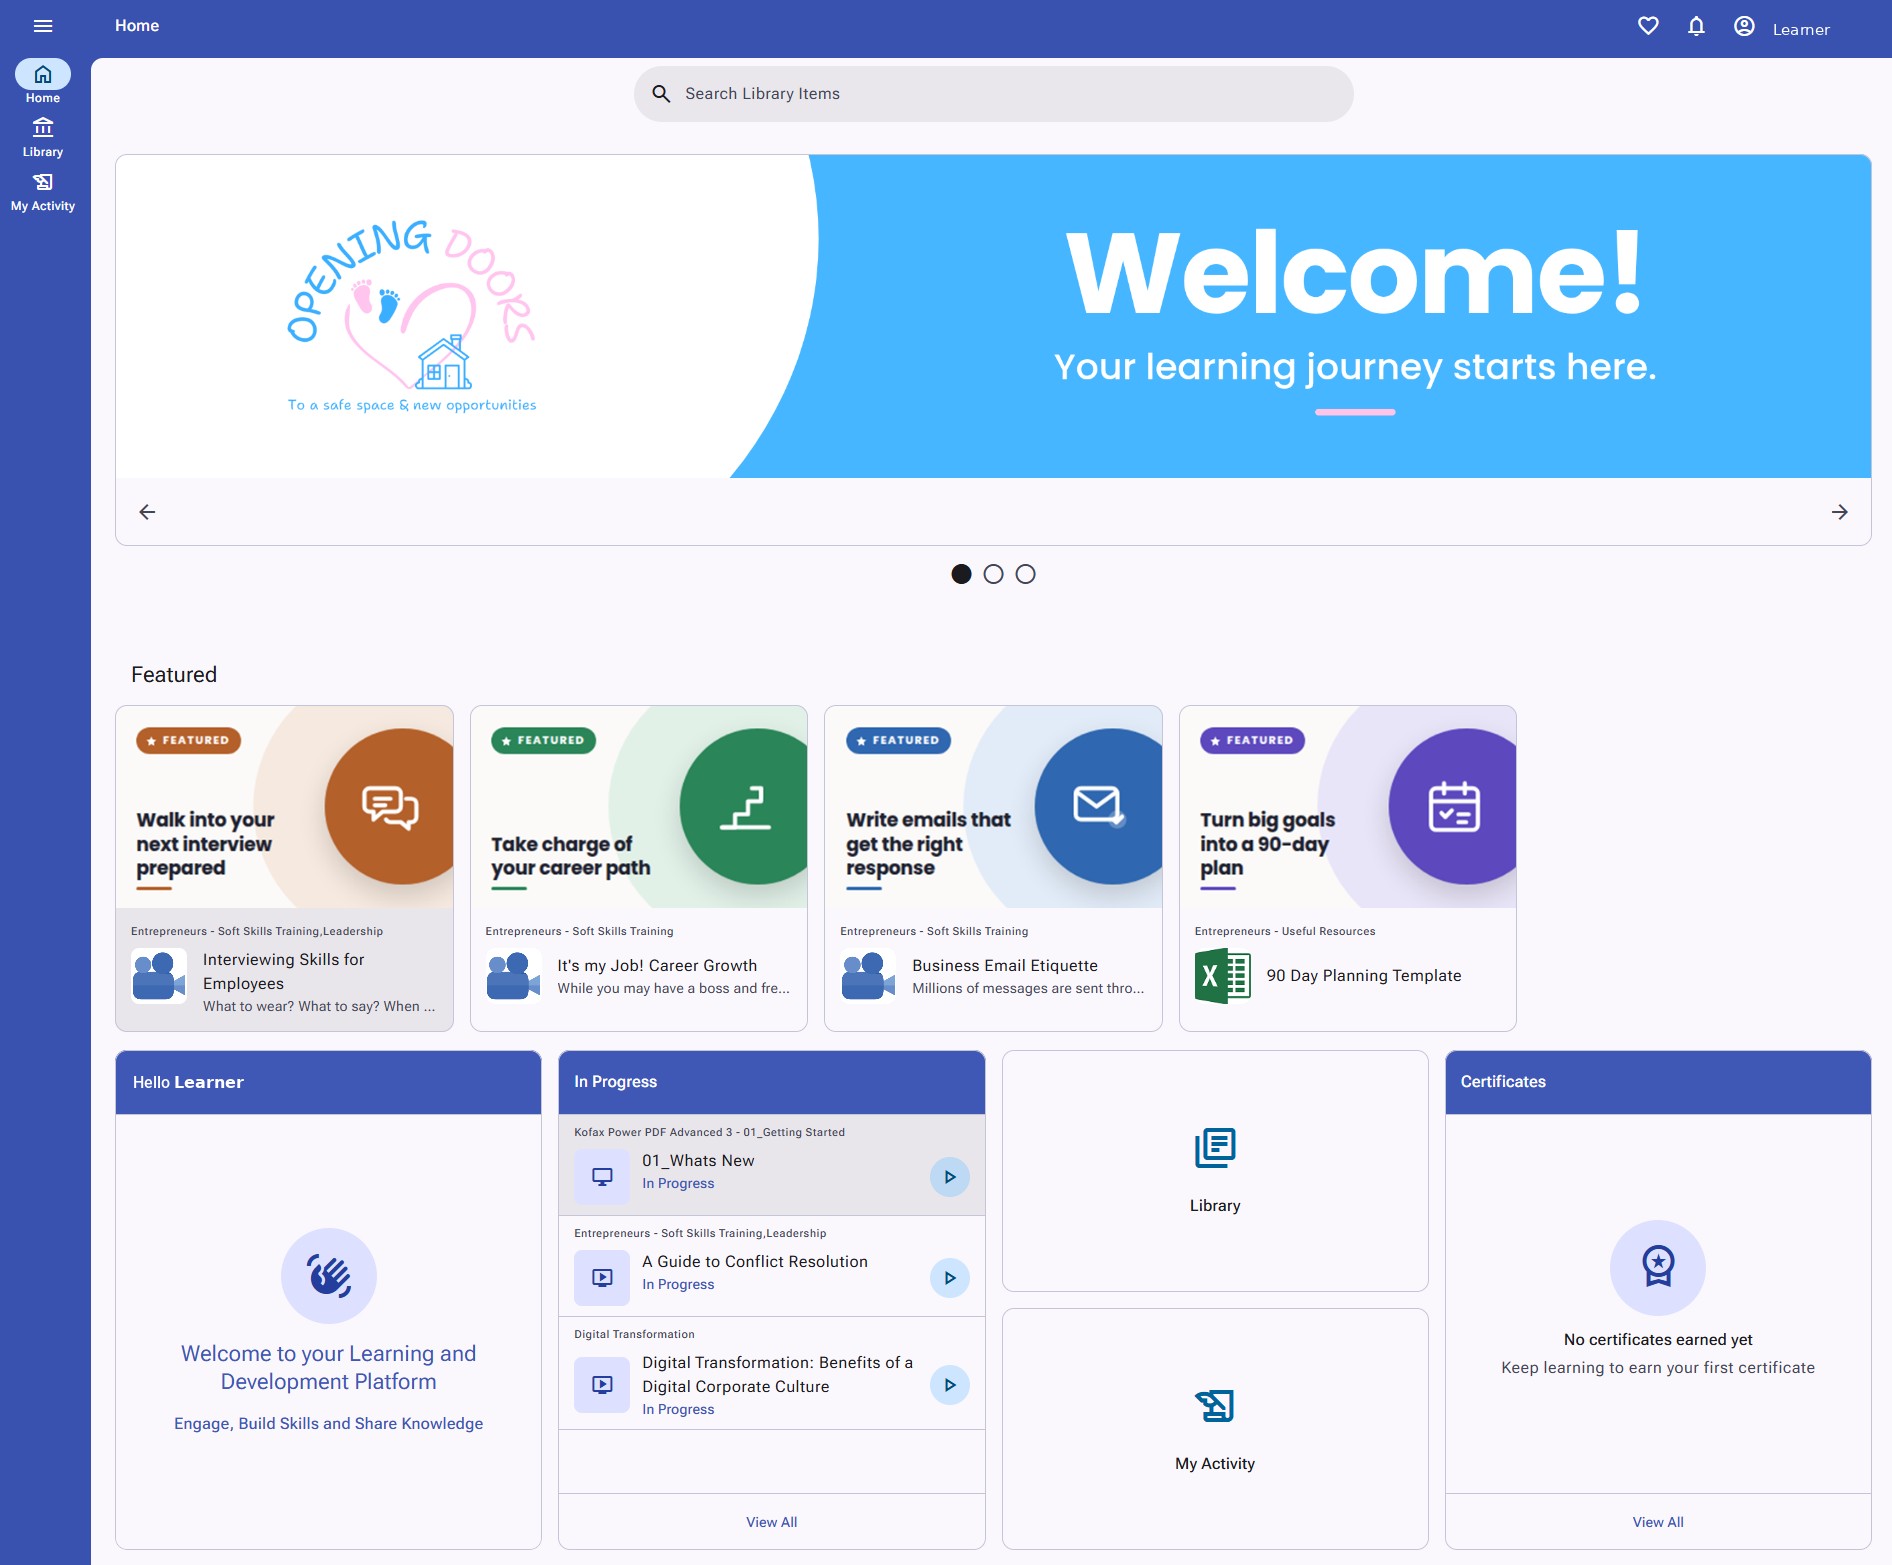1892x1565 pixels.
Task: Open My Activity in the sidebar
Action: [43, 192]
